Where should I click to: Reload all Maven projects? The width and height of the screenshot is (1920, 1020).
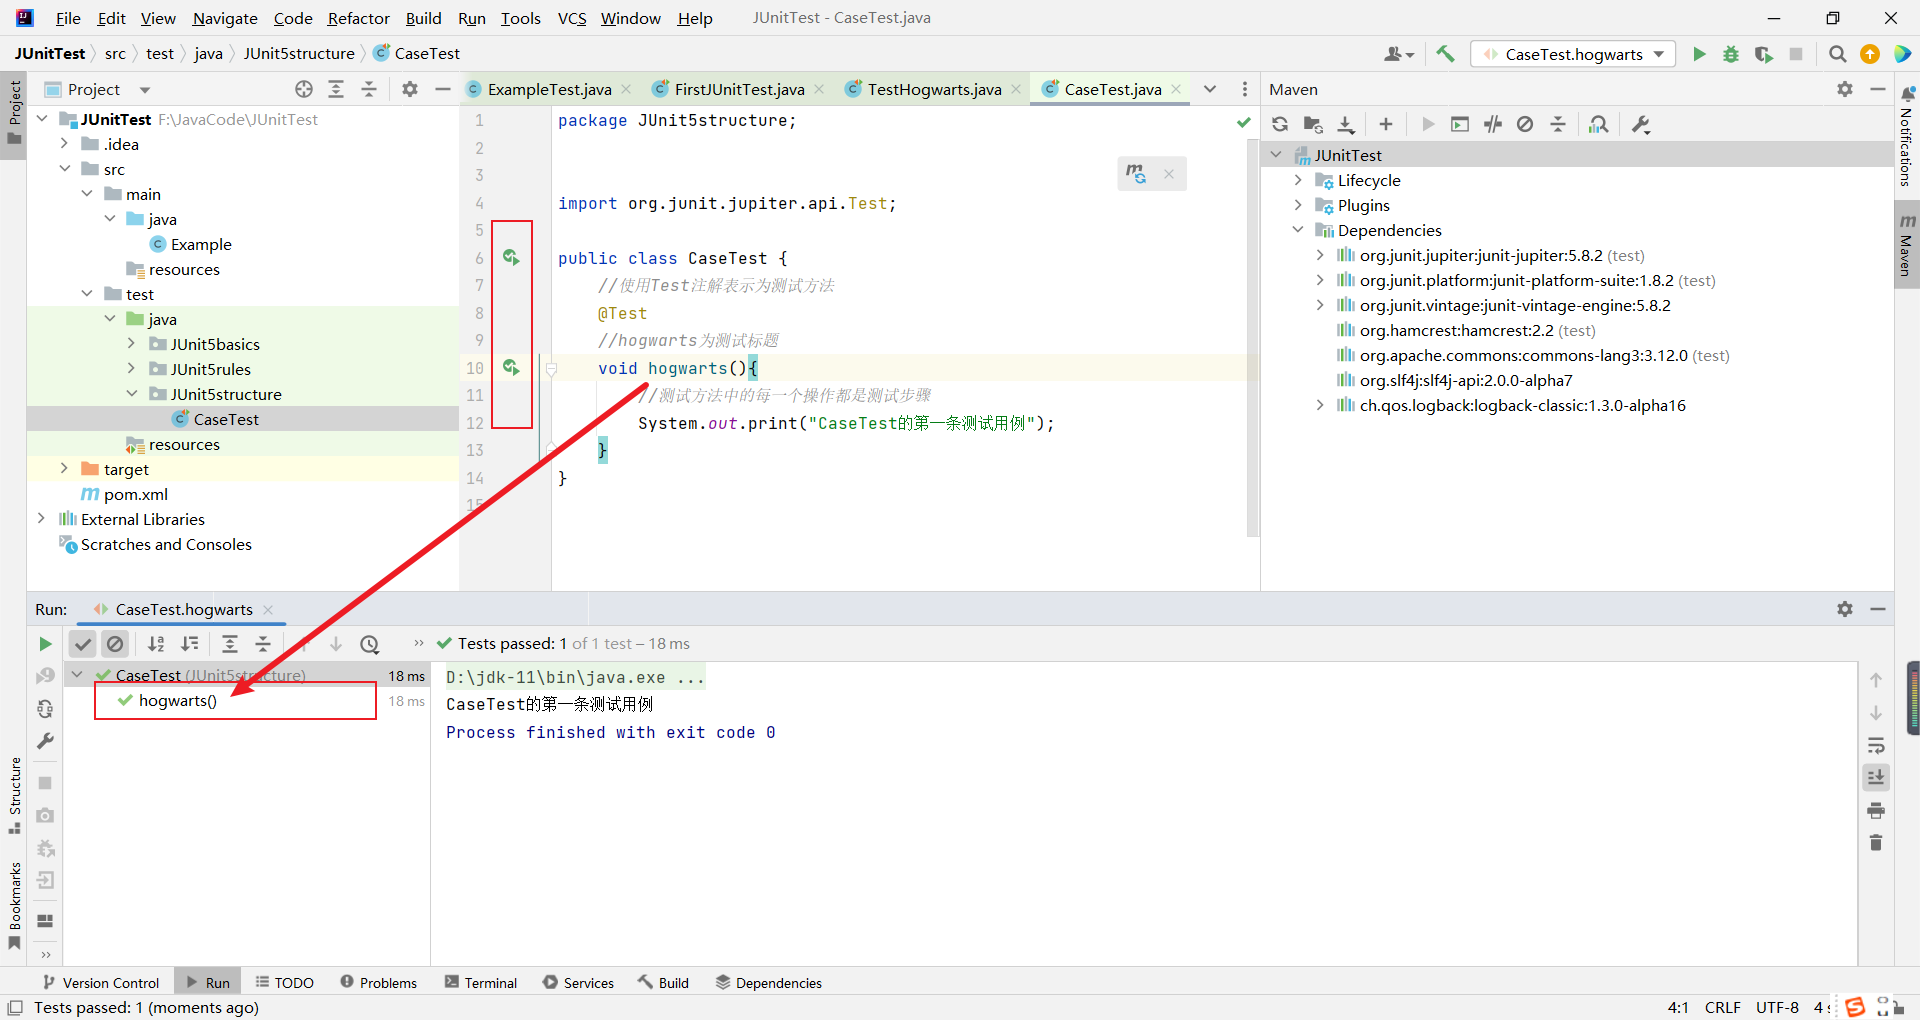(x=1280, y=124)
